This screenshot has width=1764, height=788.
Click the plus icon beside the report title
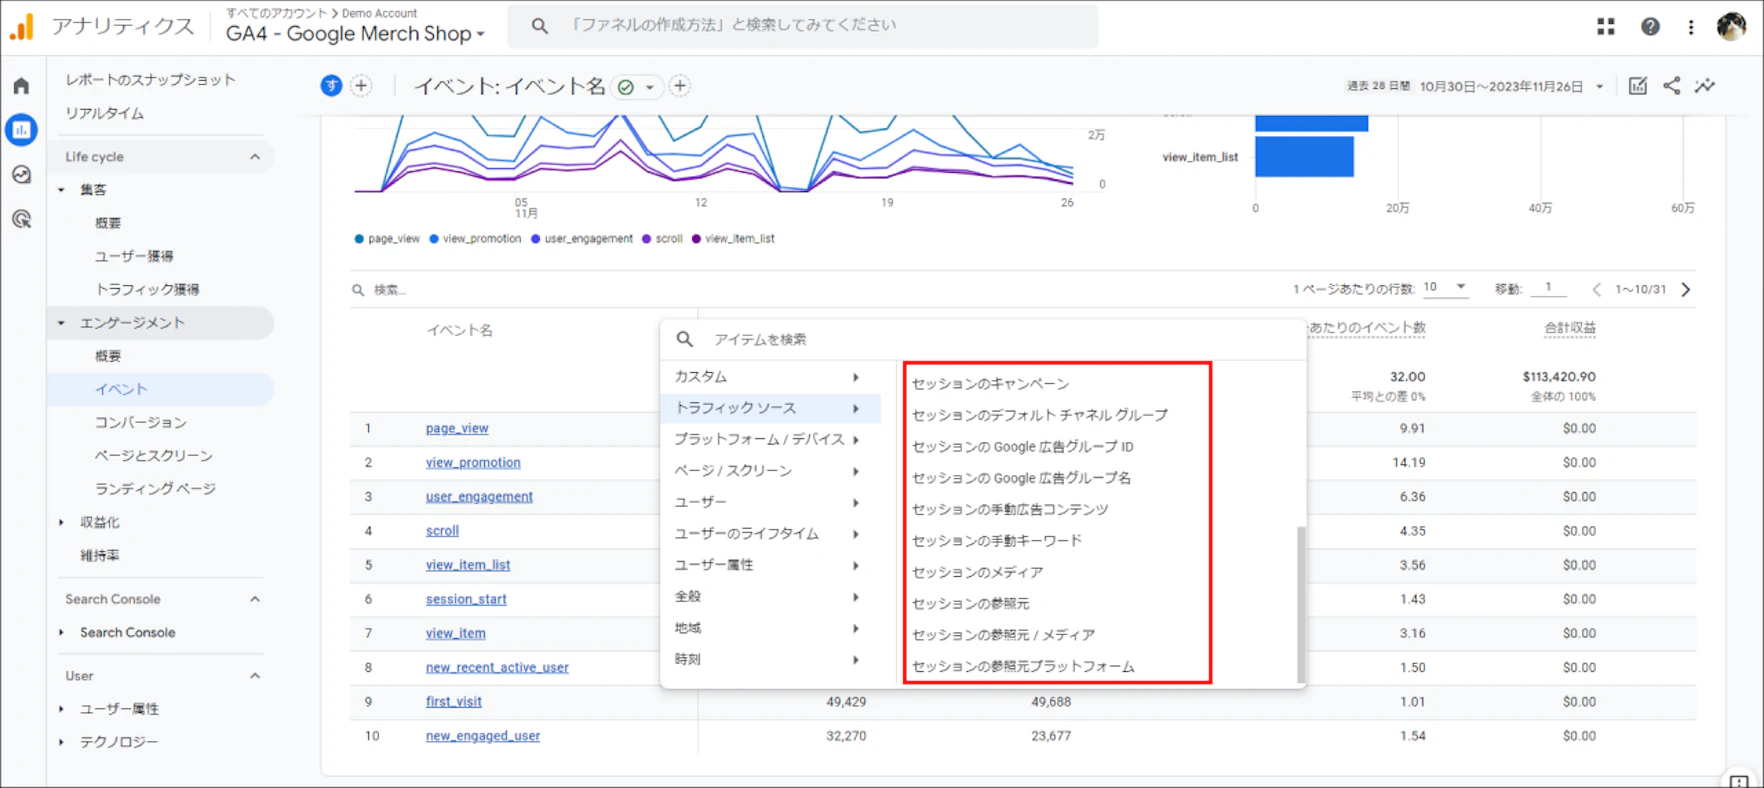pyautogui.click(x=680, y=86)
